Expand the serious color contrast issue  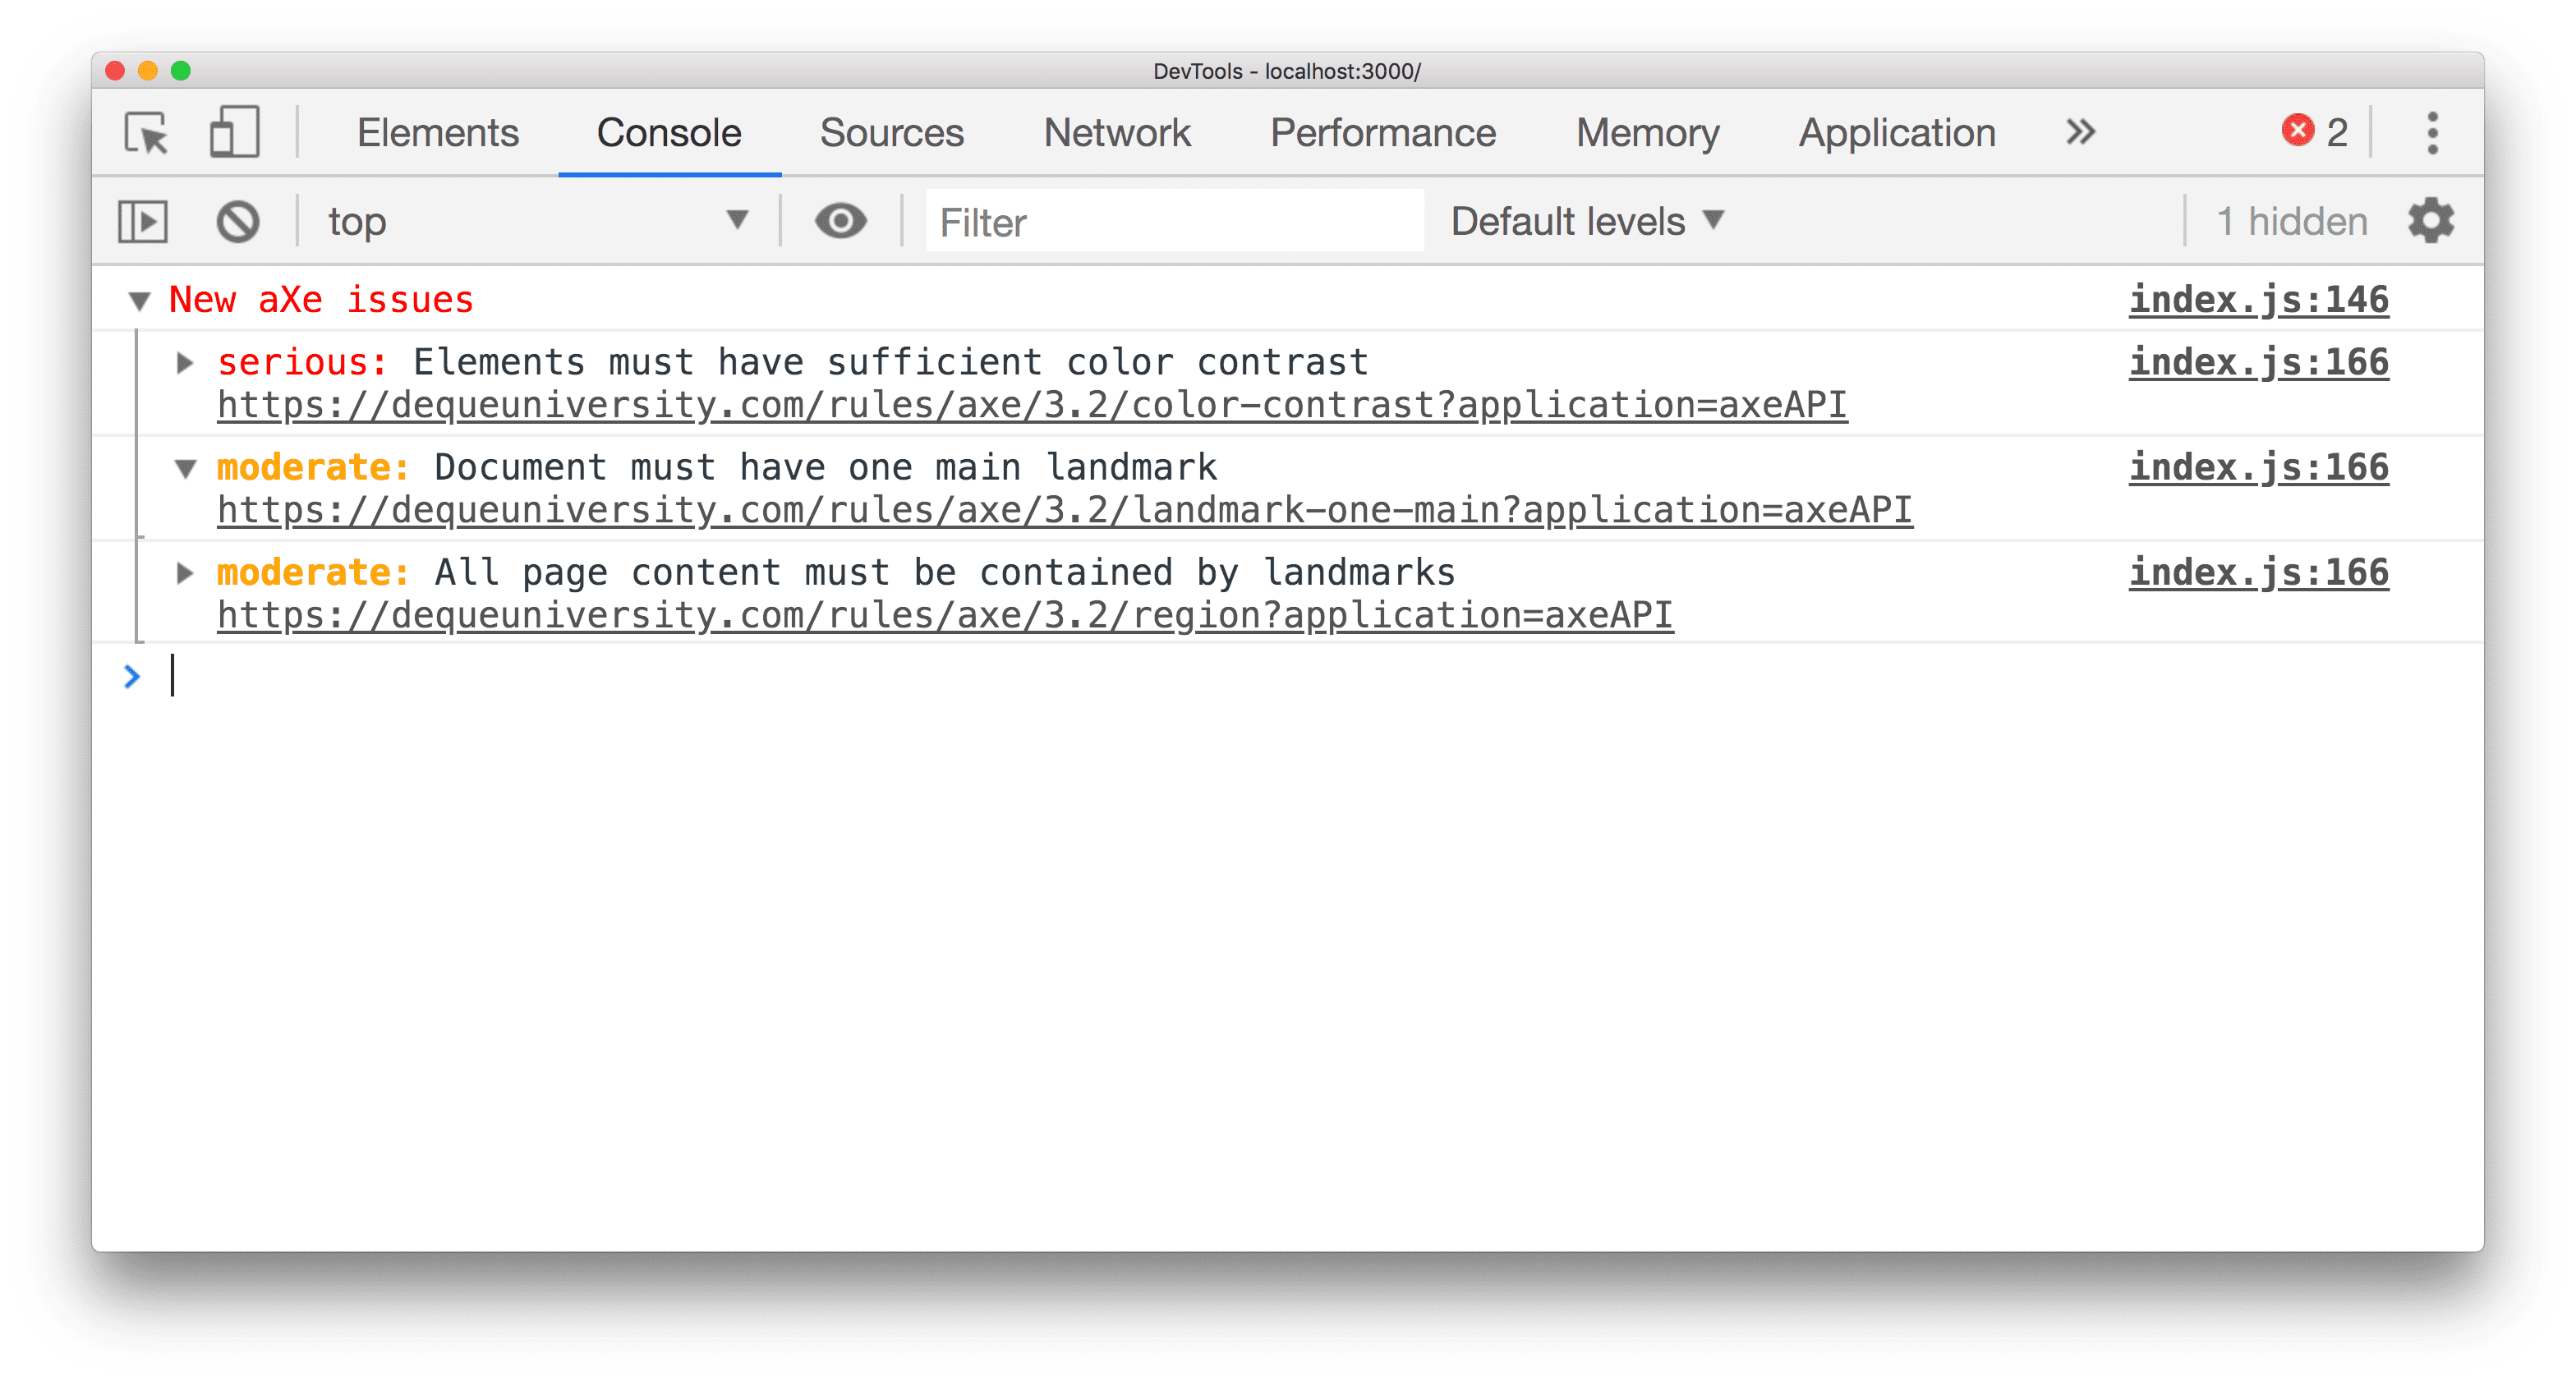(186, 358)
